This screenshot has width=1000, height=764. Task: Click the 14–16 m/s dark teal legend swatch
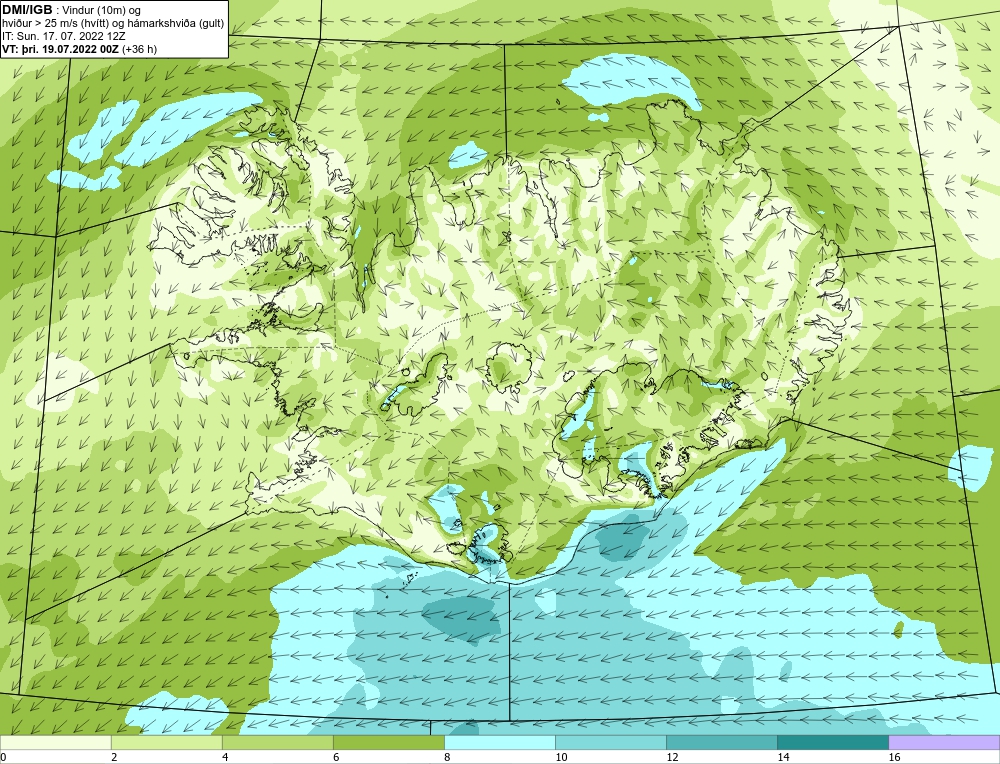(x=832, y=743)
